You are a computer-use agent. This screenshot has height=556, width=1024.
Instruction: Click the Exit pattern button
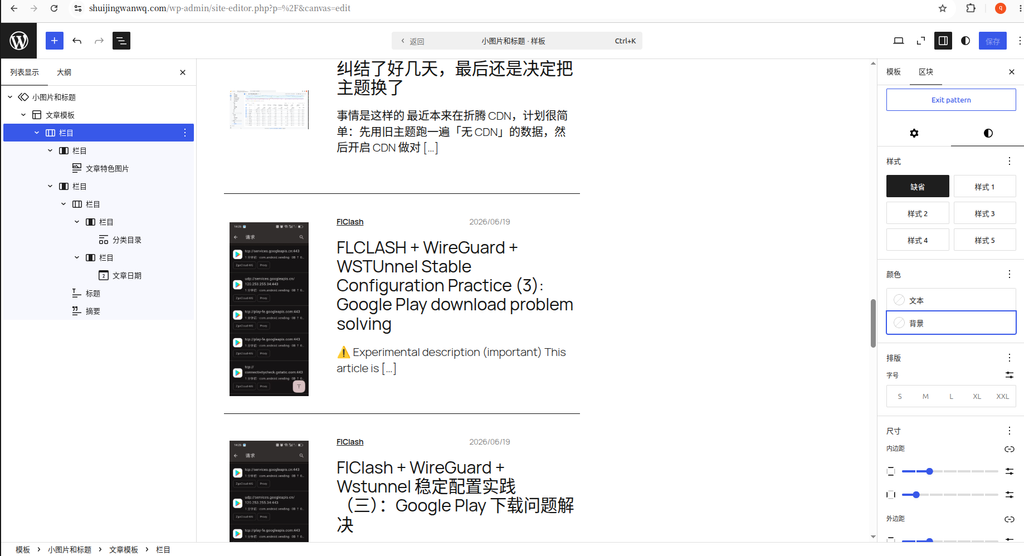click(x=951, y=100)
